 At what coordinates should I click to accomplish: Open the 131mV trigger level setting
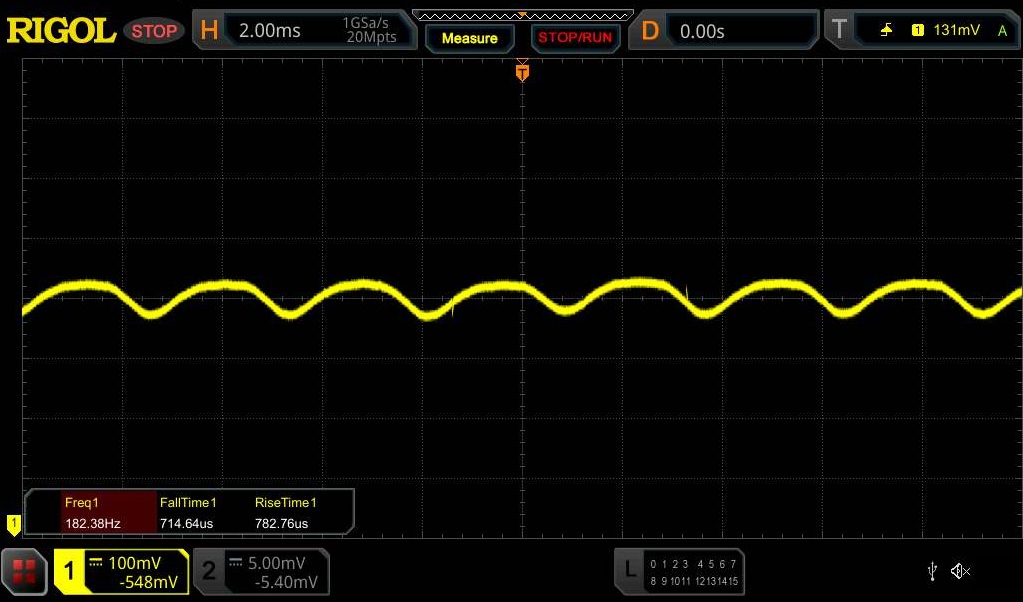(x=956, y=31)
